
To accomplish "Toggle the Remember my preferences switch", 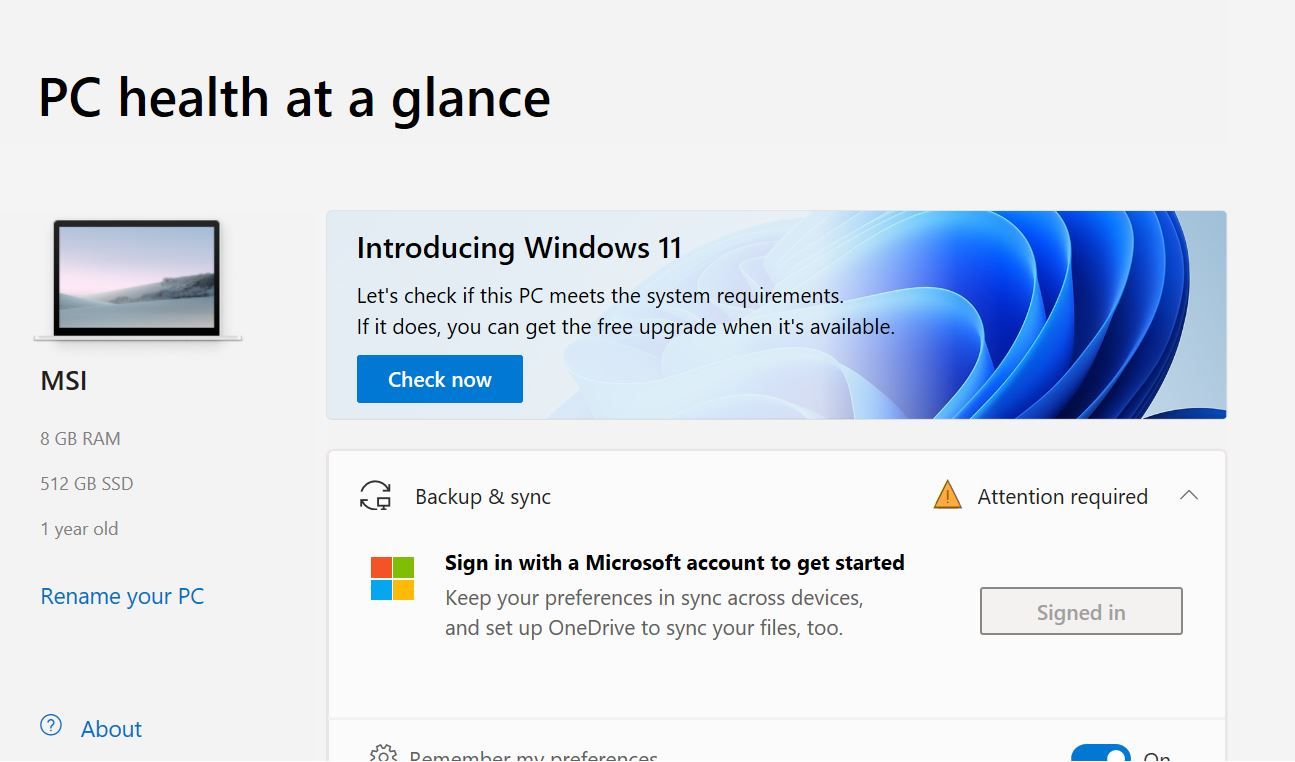I will point(1100,754).
